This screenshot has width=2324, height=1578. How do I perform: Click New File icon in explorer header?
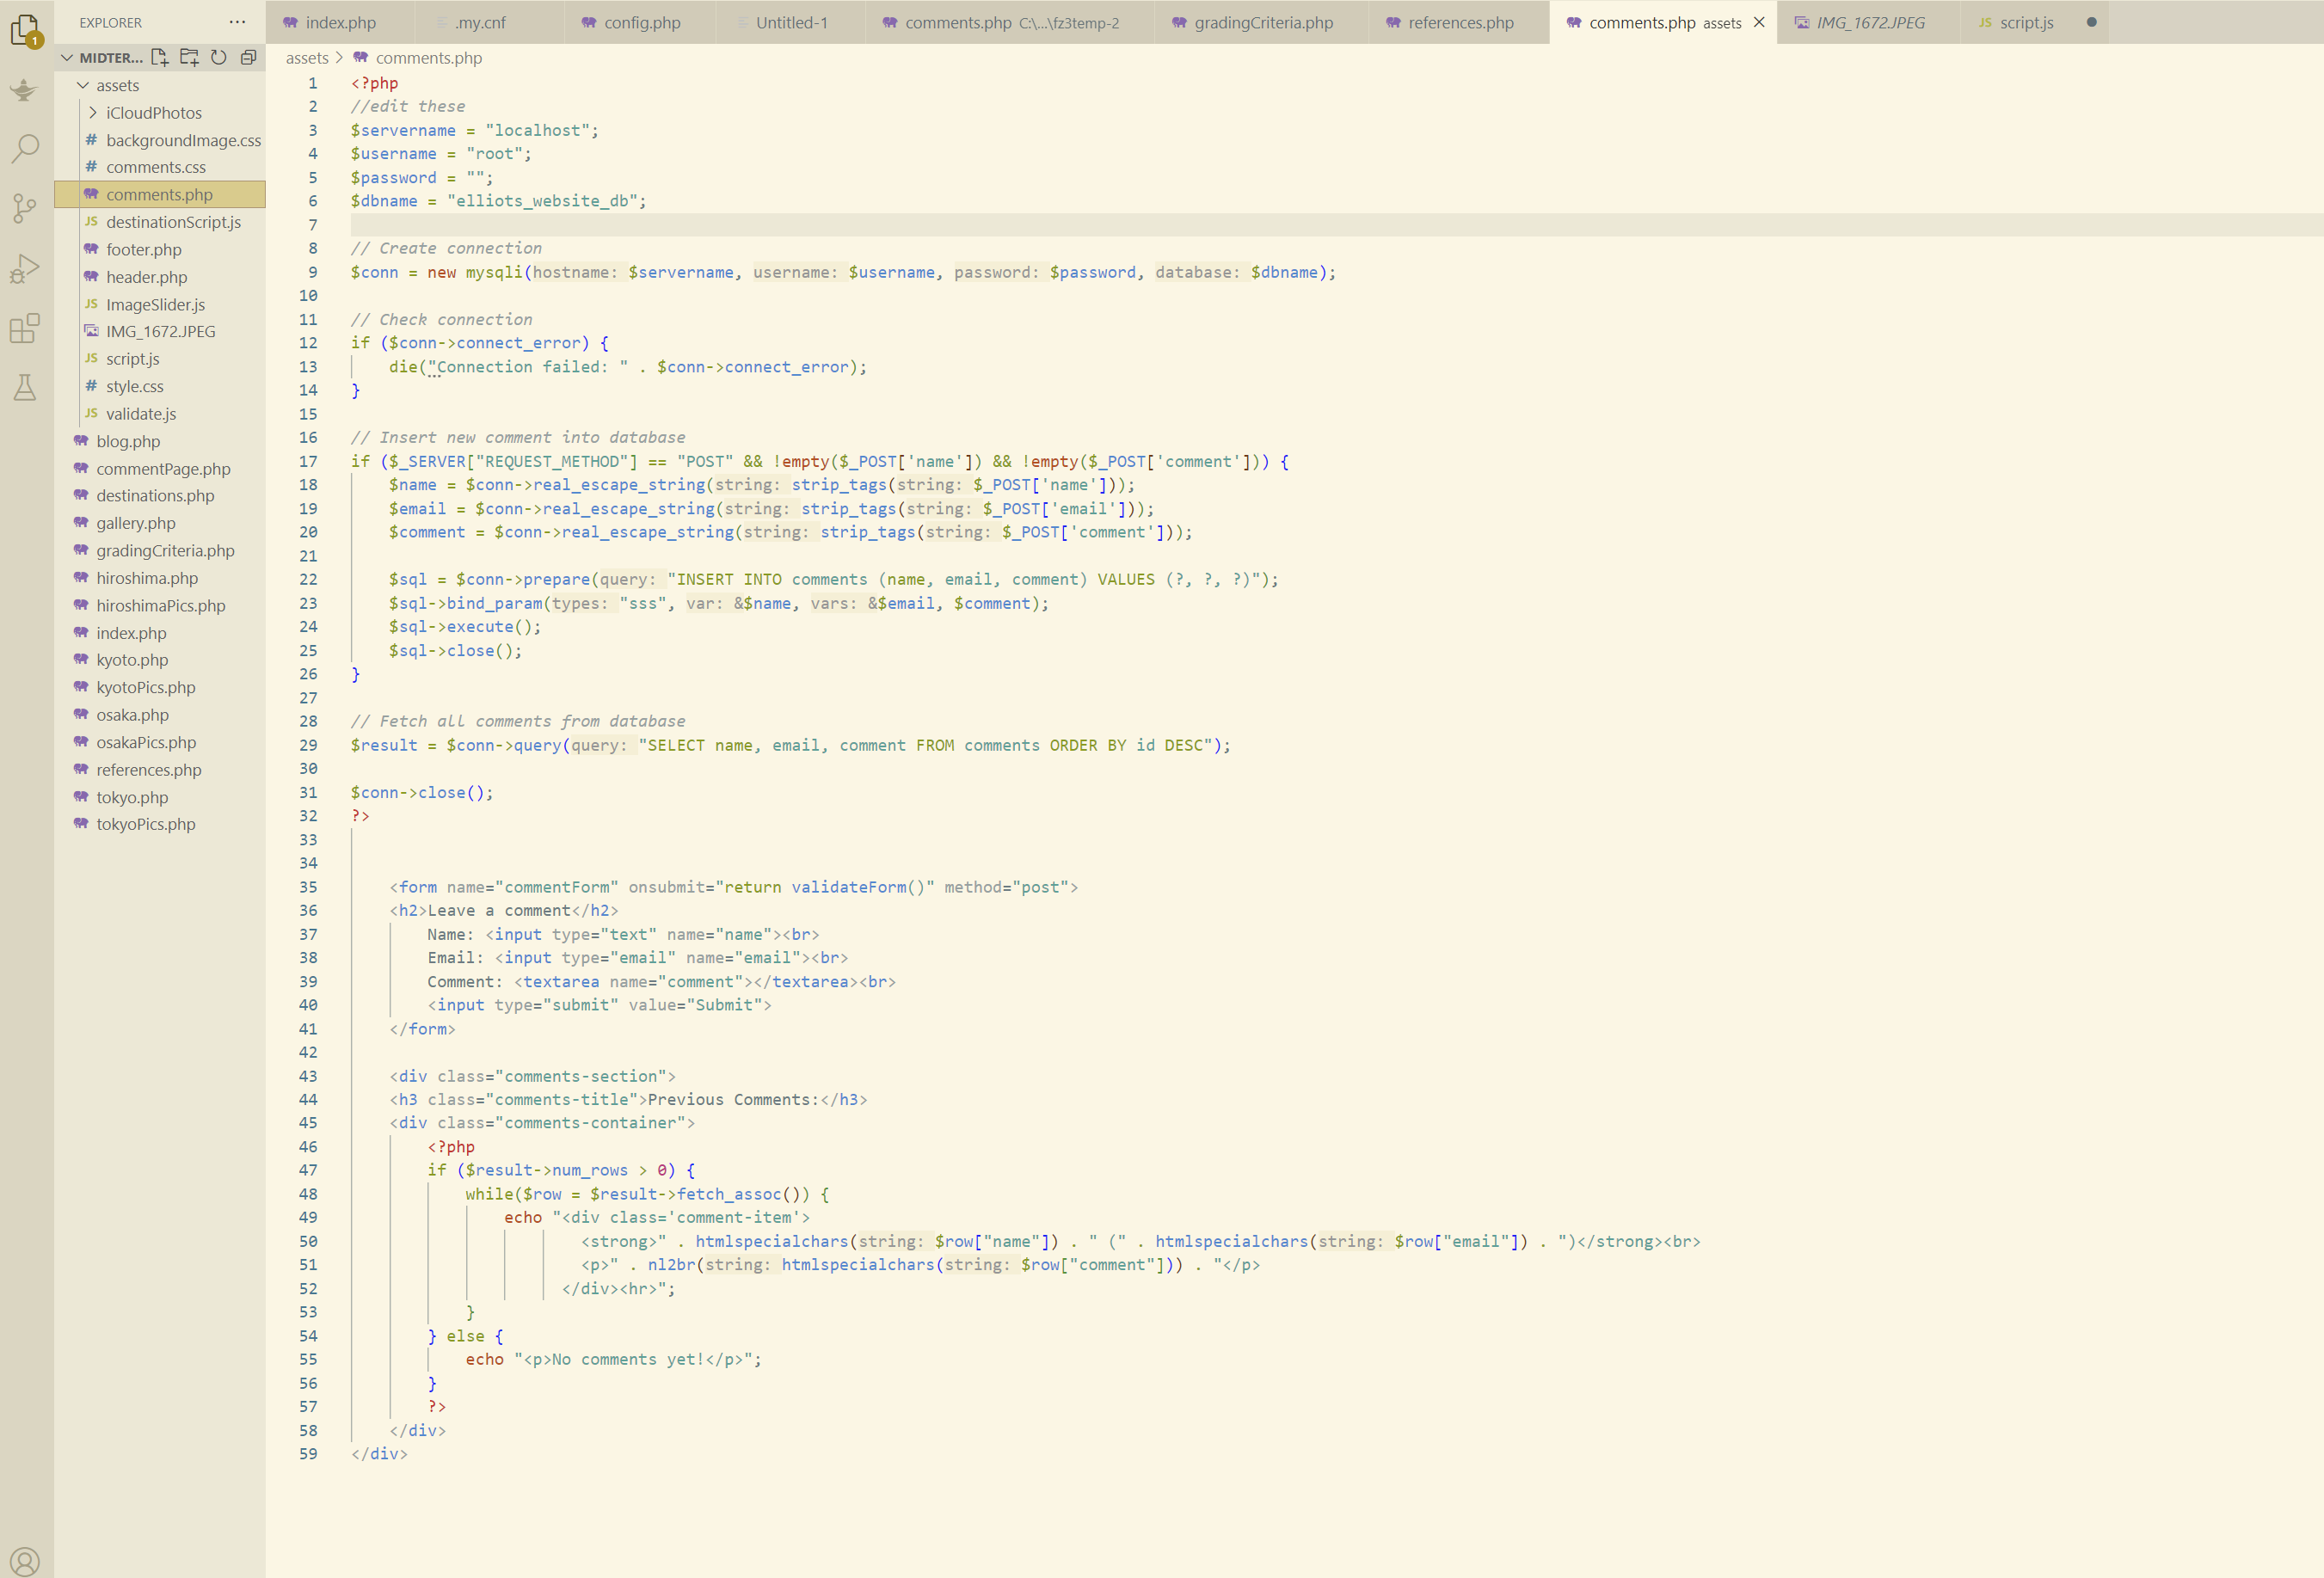[x=160, y=58]
